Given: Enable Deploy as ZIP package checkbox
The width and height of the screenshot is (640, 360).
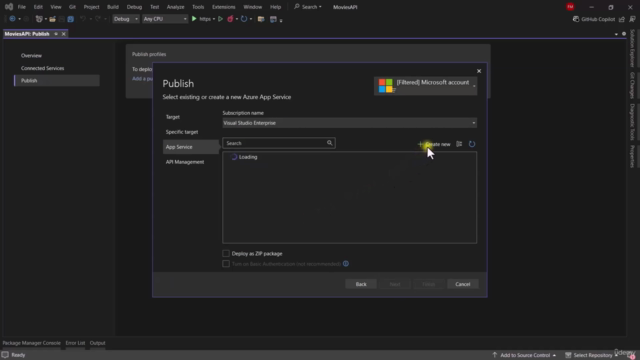Looking at the screenshot, I should (226, 253).
